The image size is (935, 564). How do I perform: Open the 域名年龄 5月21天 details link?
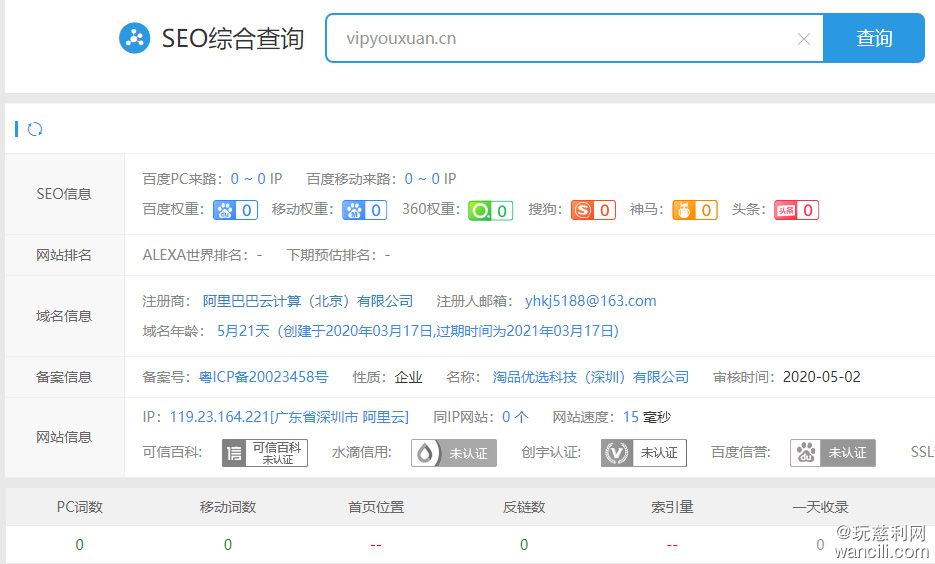(418, 331)
